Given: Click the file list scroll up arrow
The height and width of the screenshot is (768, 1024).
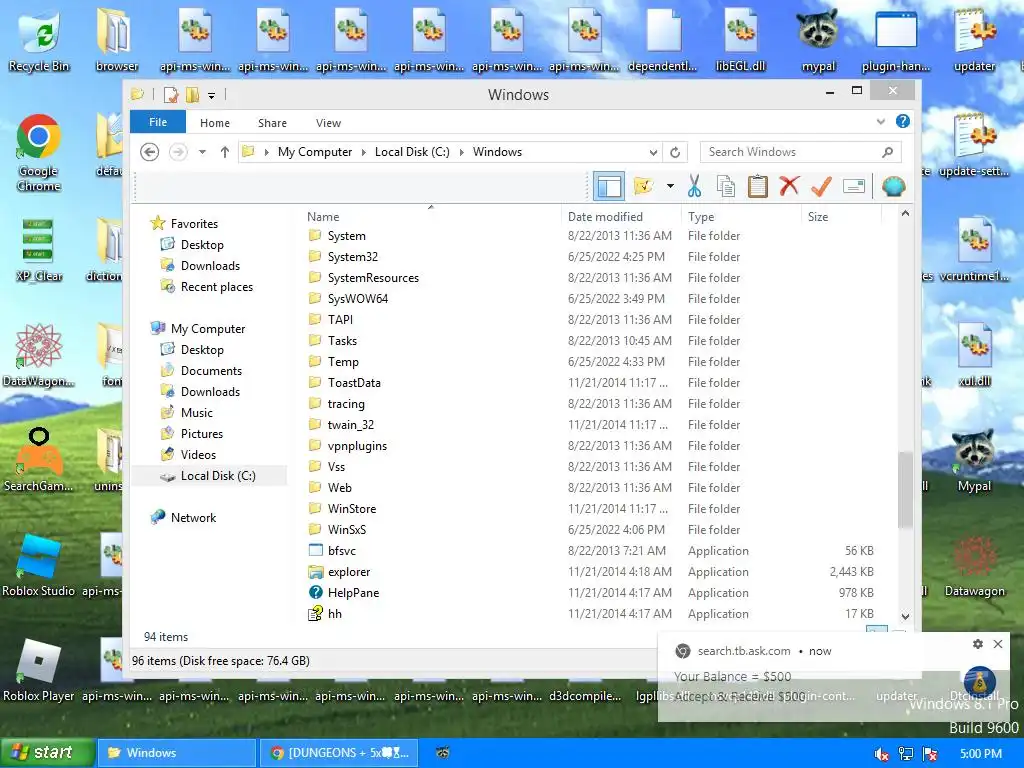Looking at the screenshot, I should coord(905,214).
